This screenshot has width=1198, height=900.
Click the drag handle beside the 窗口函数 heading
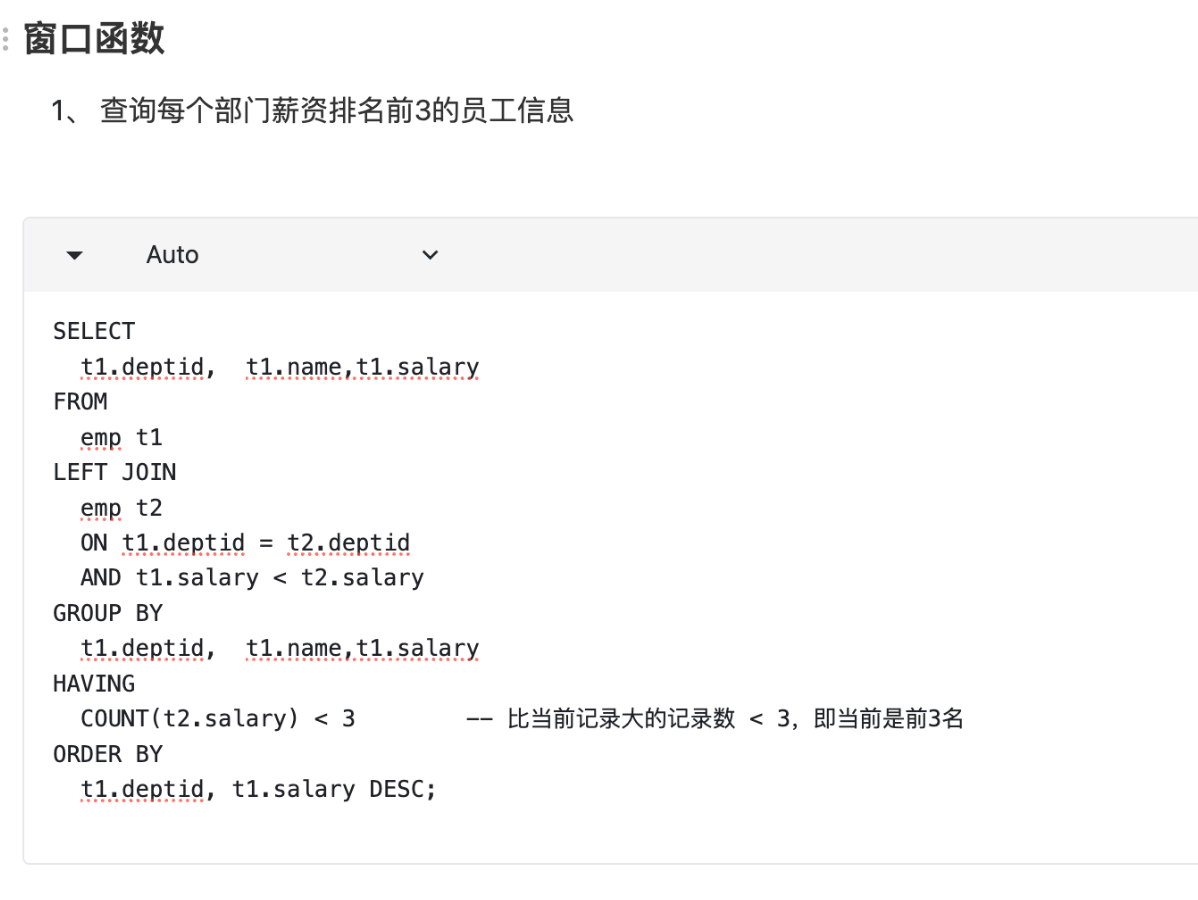[x=6, y=40]
